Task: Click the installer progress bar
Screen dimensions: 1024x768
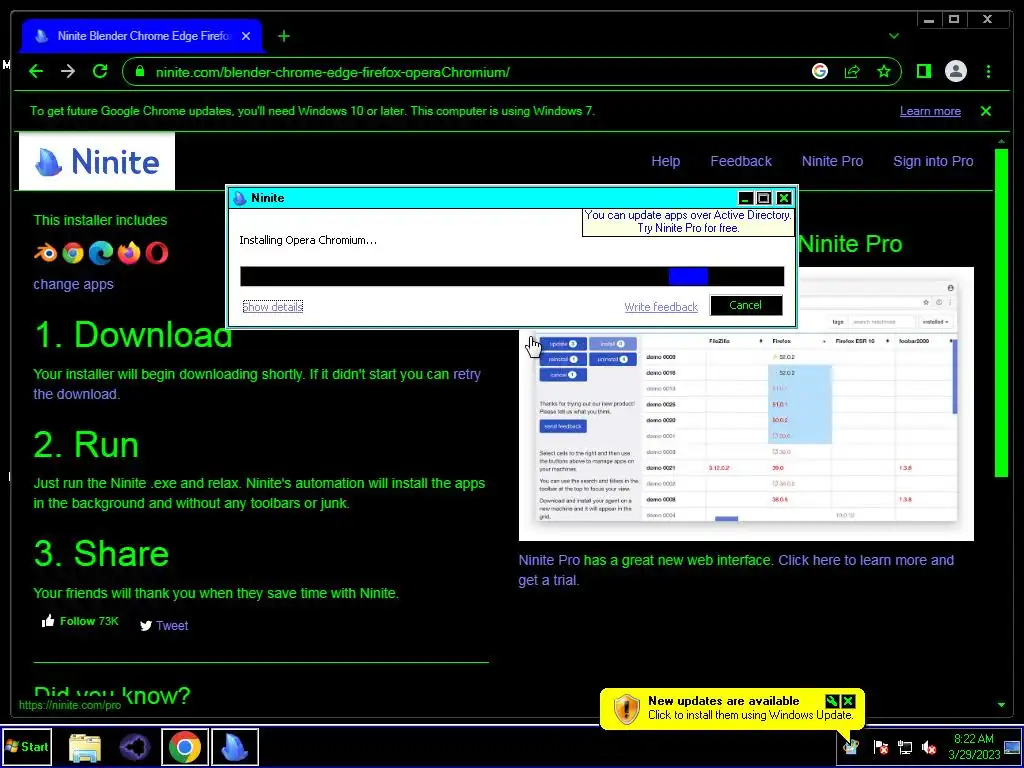Action: (x=512, y=276)
